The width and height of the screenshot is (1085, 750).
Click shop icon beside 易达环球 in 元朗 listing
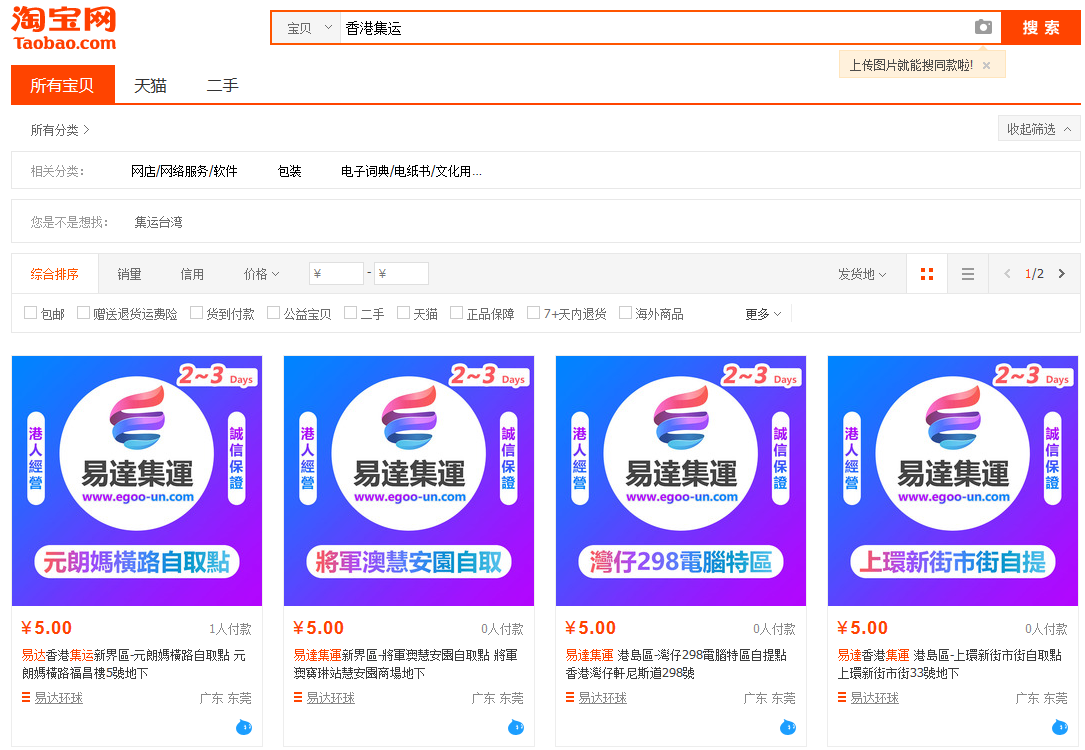coord(26,697)
